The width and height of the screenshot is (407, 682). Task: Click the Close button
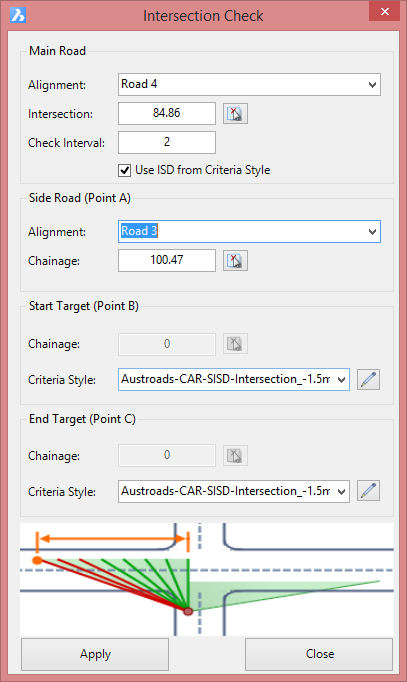320,654
